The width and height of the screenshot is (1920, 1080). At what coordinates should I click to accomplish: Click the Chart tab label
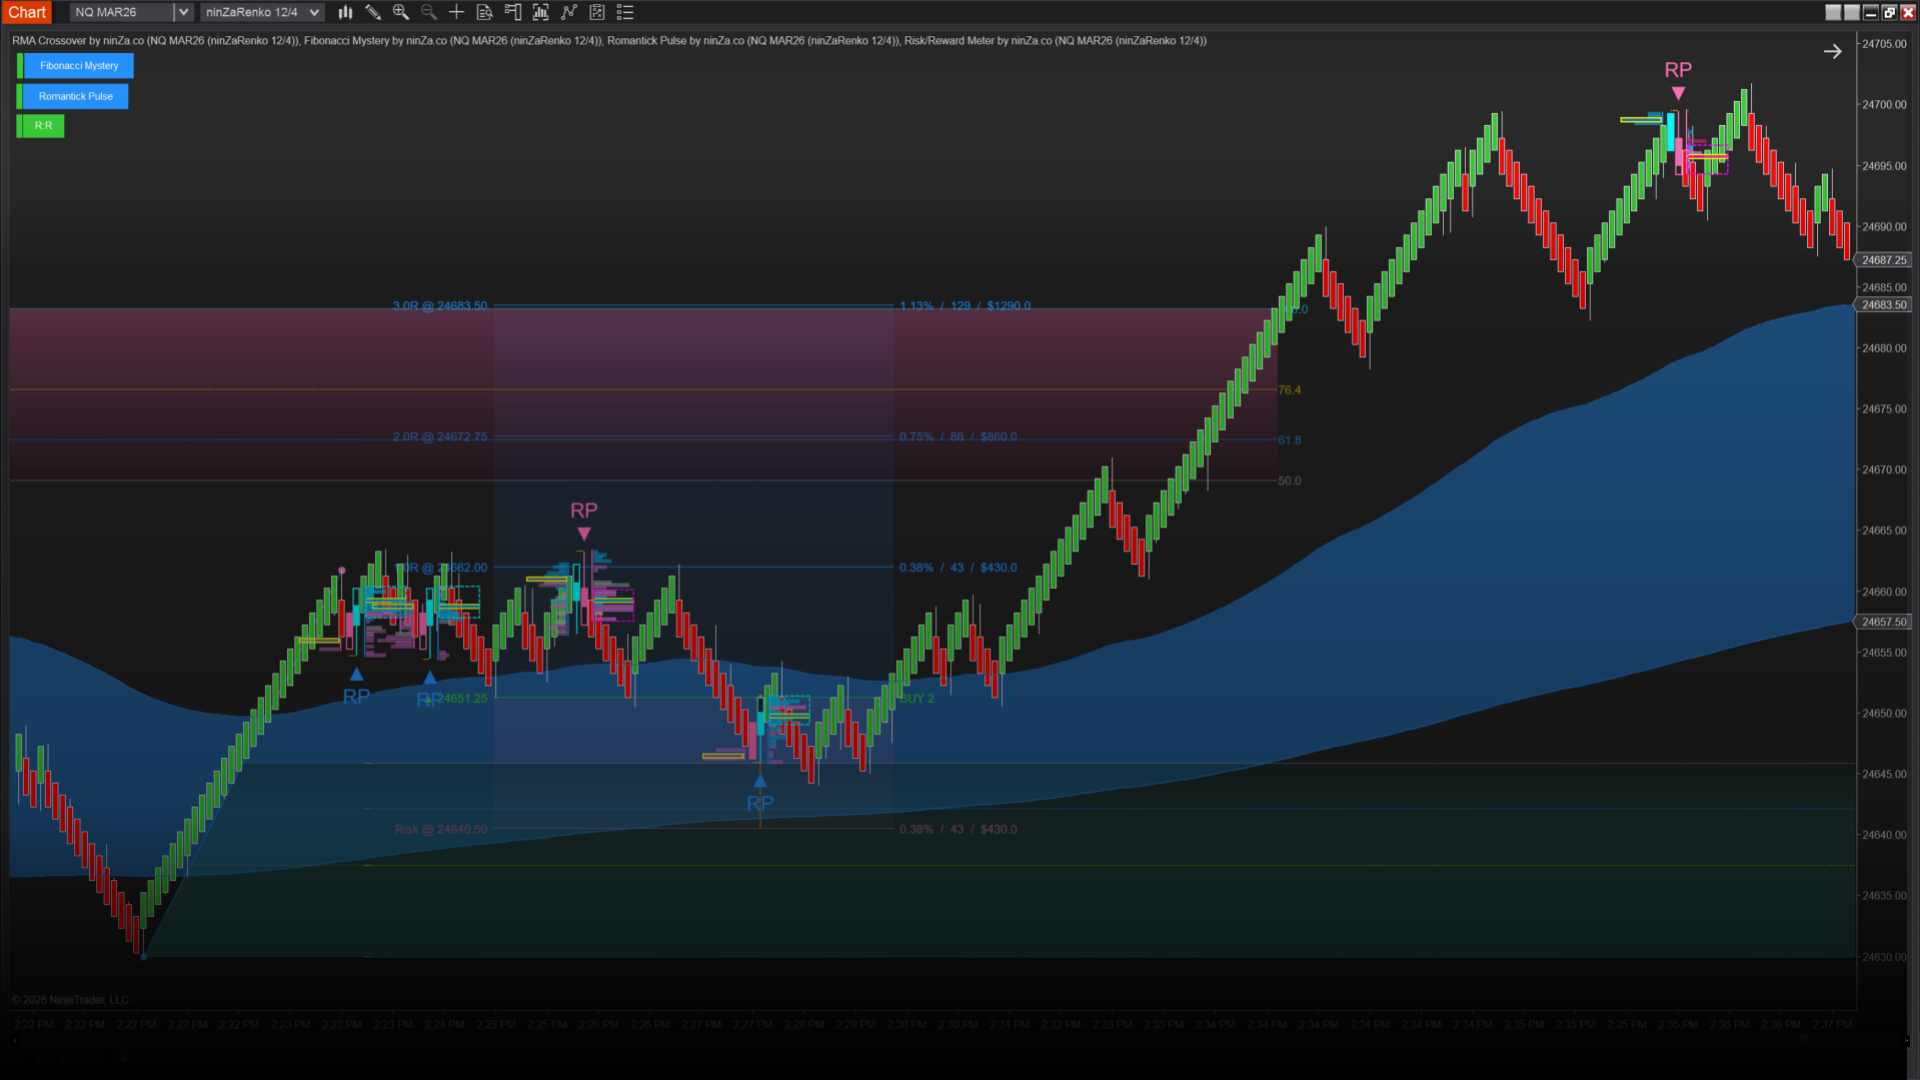coord(27,12)
